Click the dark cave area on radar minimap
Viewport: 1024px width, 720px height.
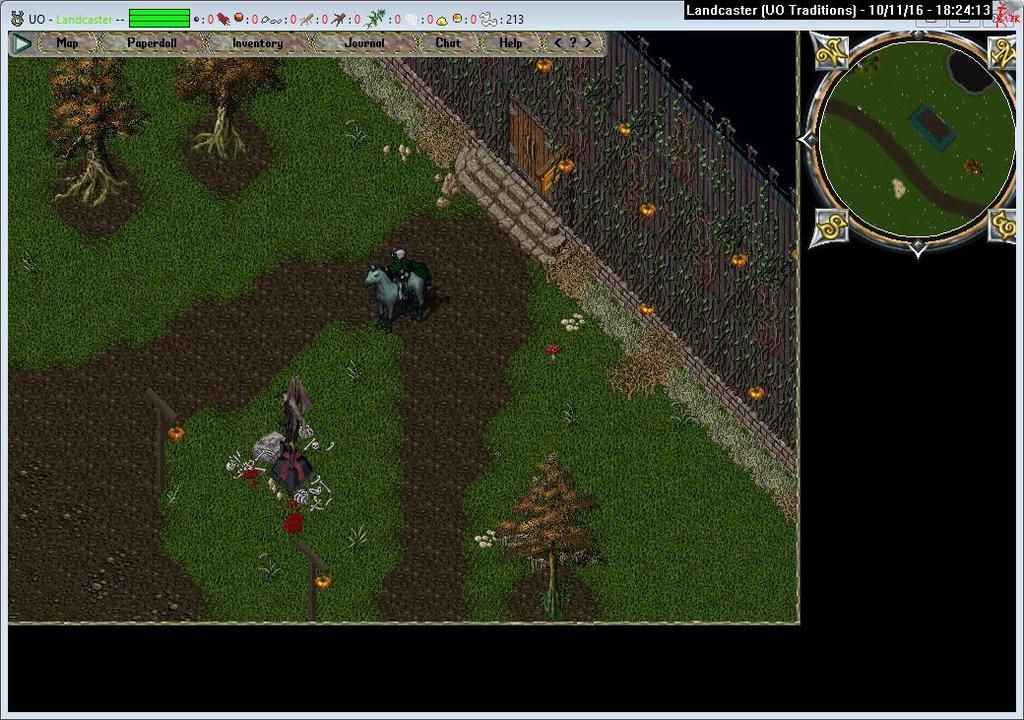[x=969, y=70]
